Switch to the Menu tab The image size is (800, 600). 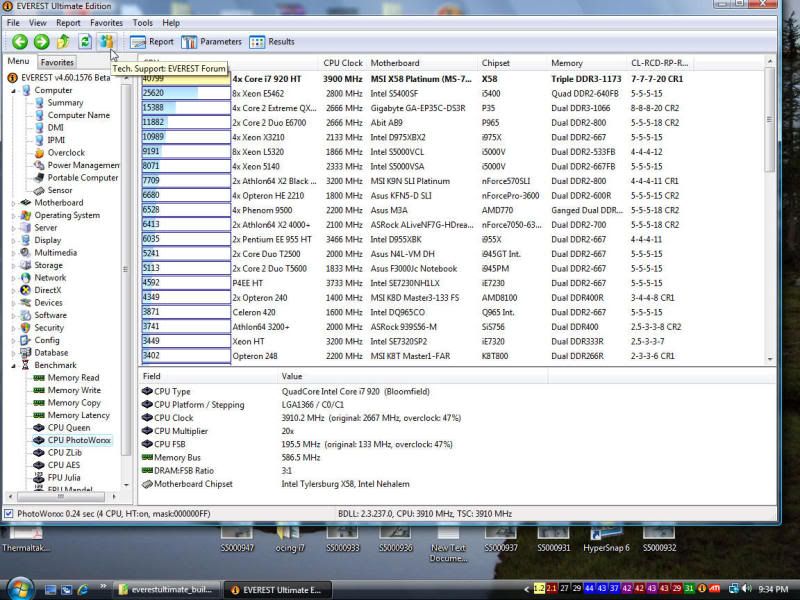[x=18, y=61]
